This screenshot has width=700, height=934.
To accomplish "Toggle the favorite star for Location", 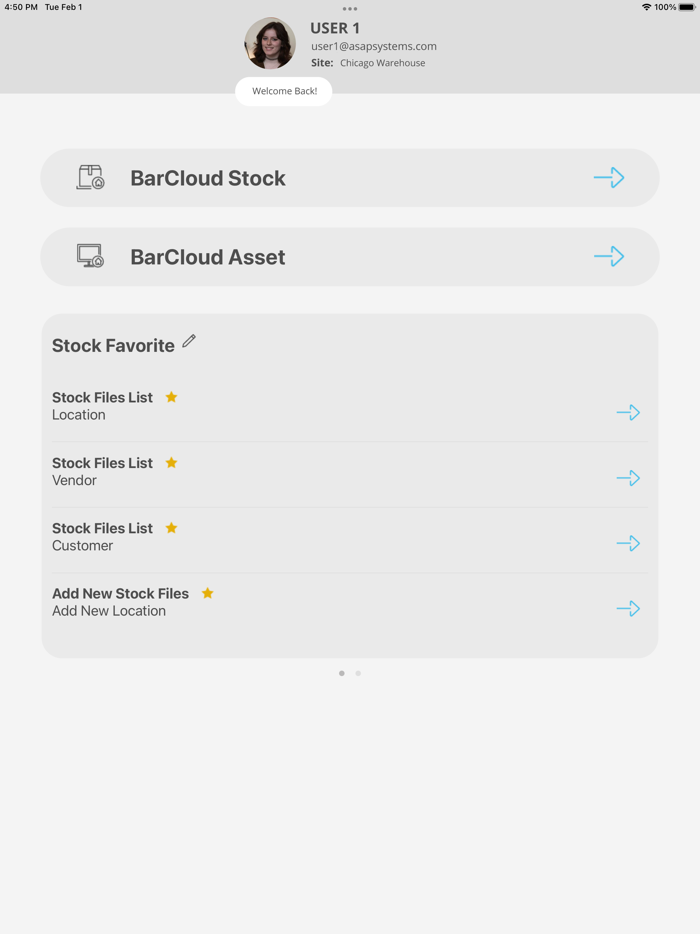I will (171, 397).
